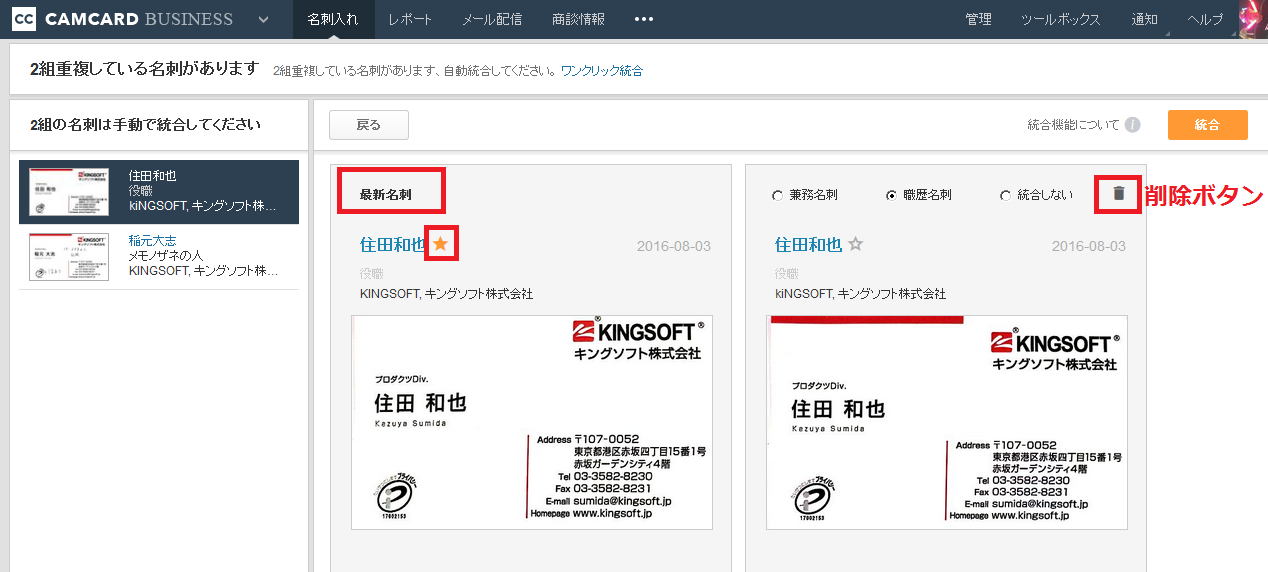Expand the CAMCARD BUSINESS dropdown arrow
The image size is (1268, 572).
coord(263,19)
